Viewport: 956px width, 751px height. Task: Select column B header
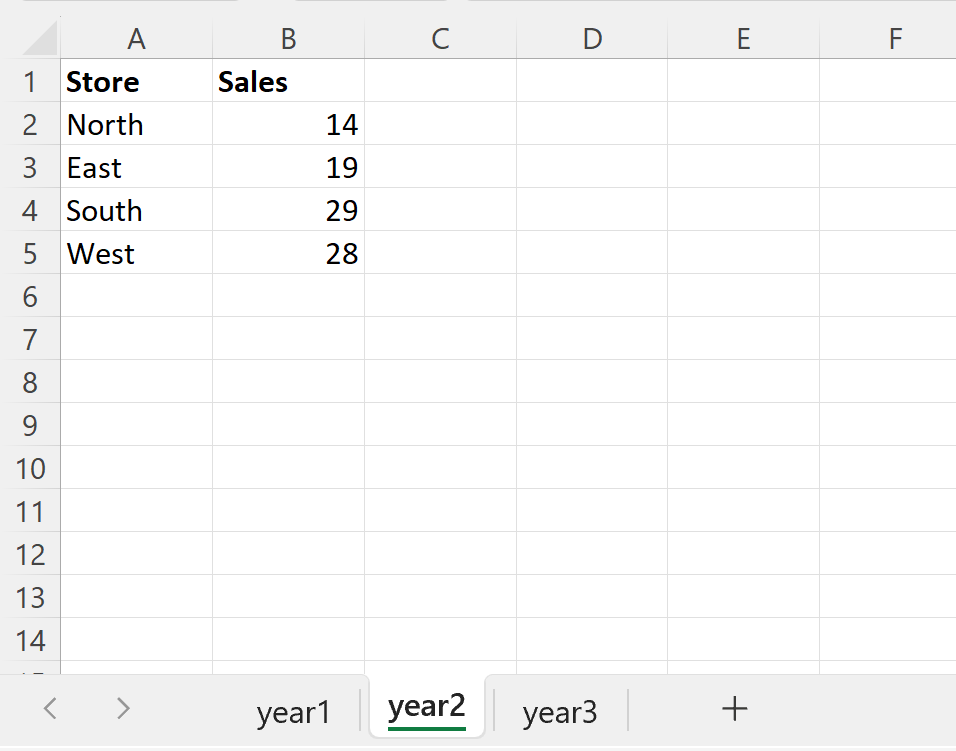pos(288,40)
